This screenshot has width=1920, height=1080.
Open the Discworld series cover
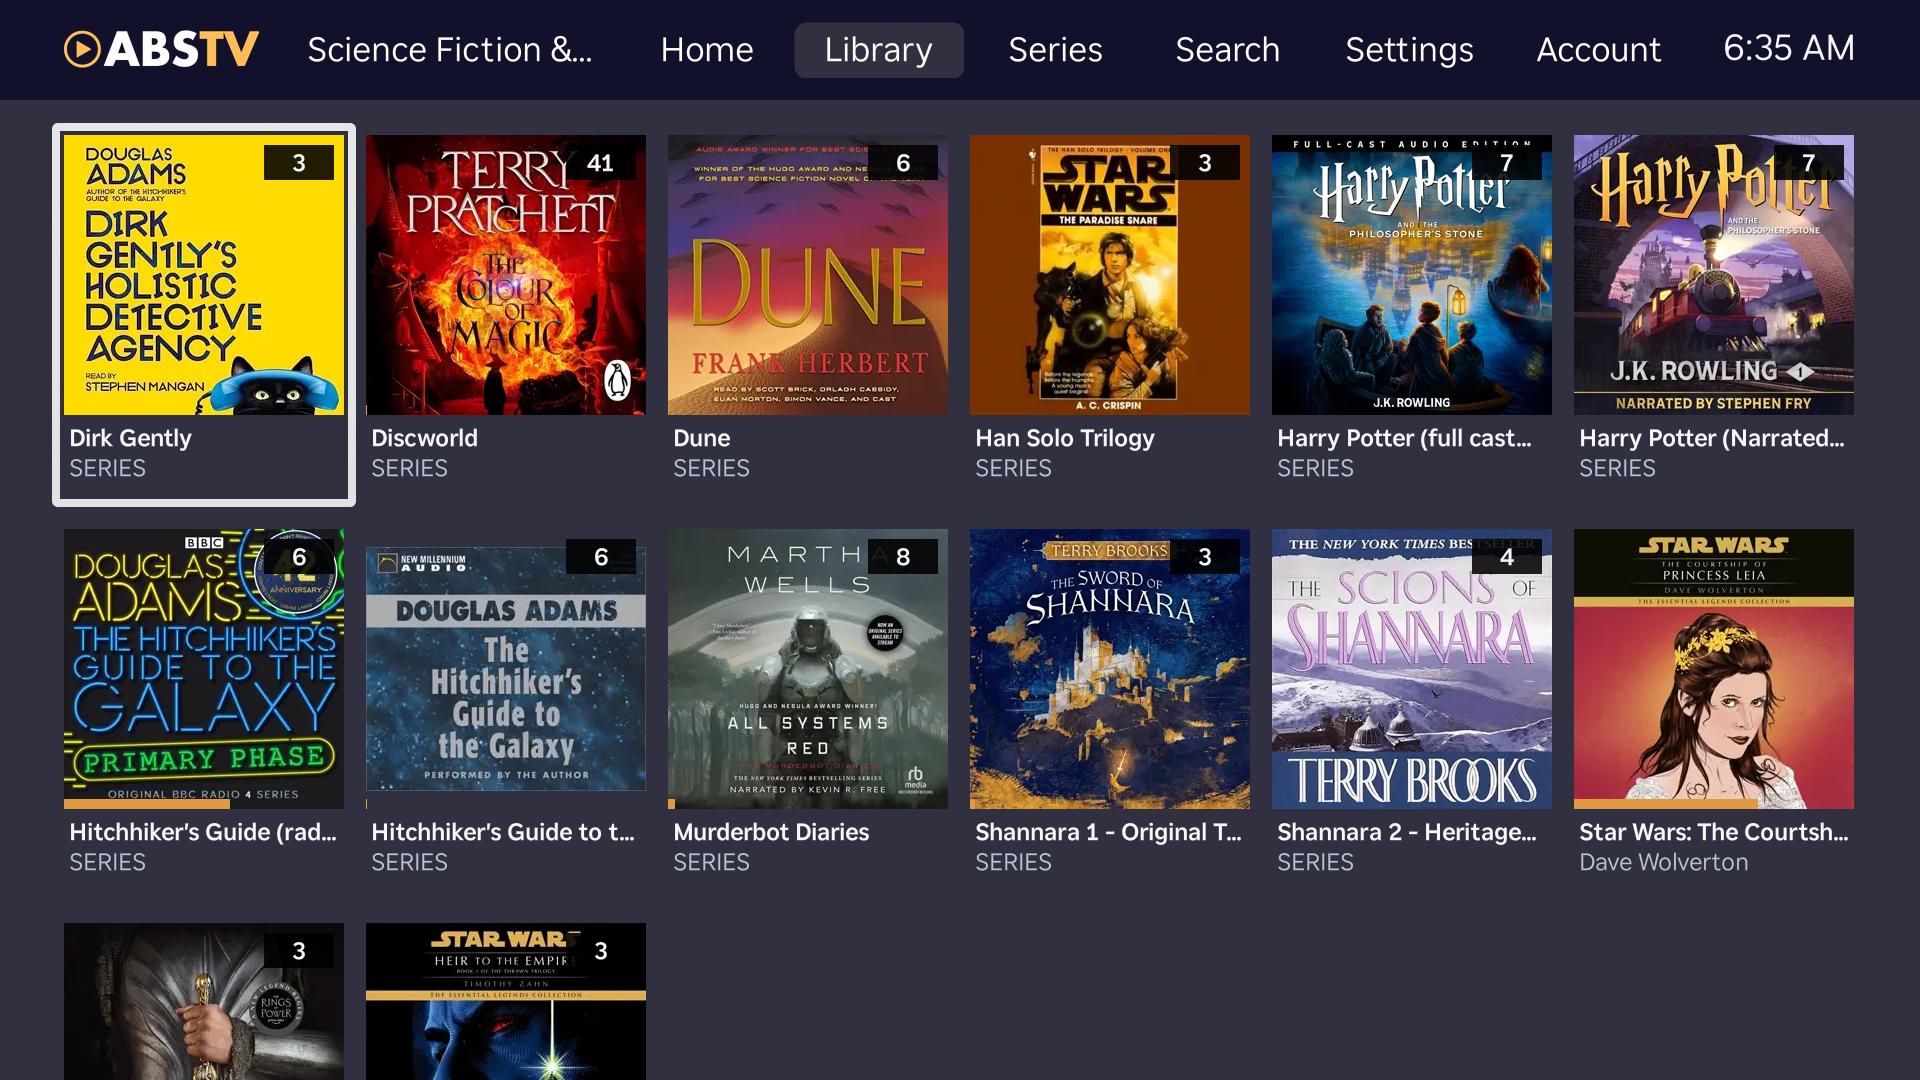point(506,275)
